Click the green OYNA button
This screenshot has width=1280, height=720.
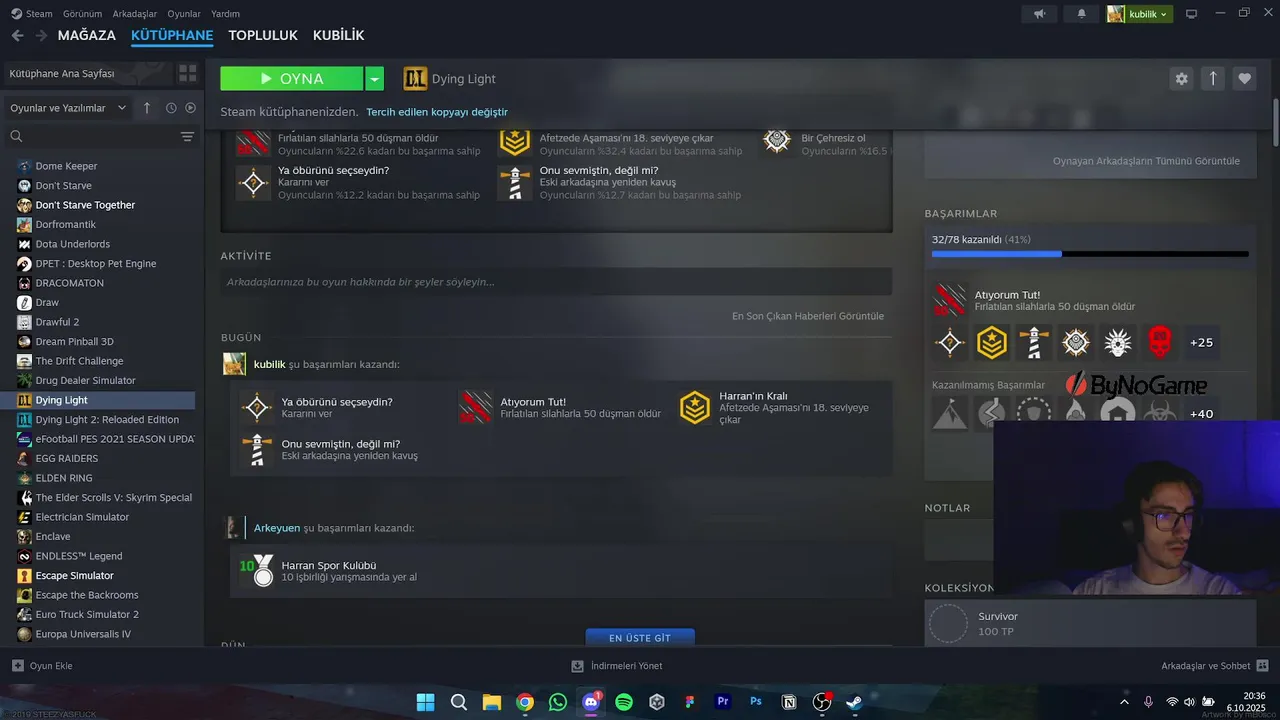tap(292, 78)
